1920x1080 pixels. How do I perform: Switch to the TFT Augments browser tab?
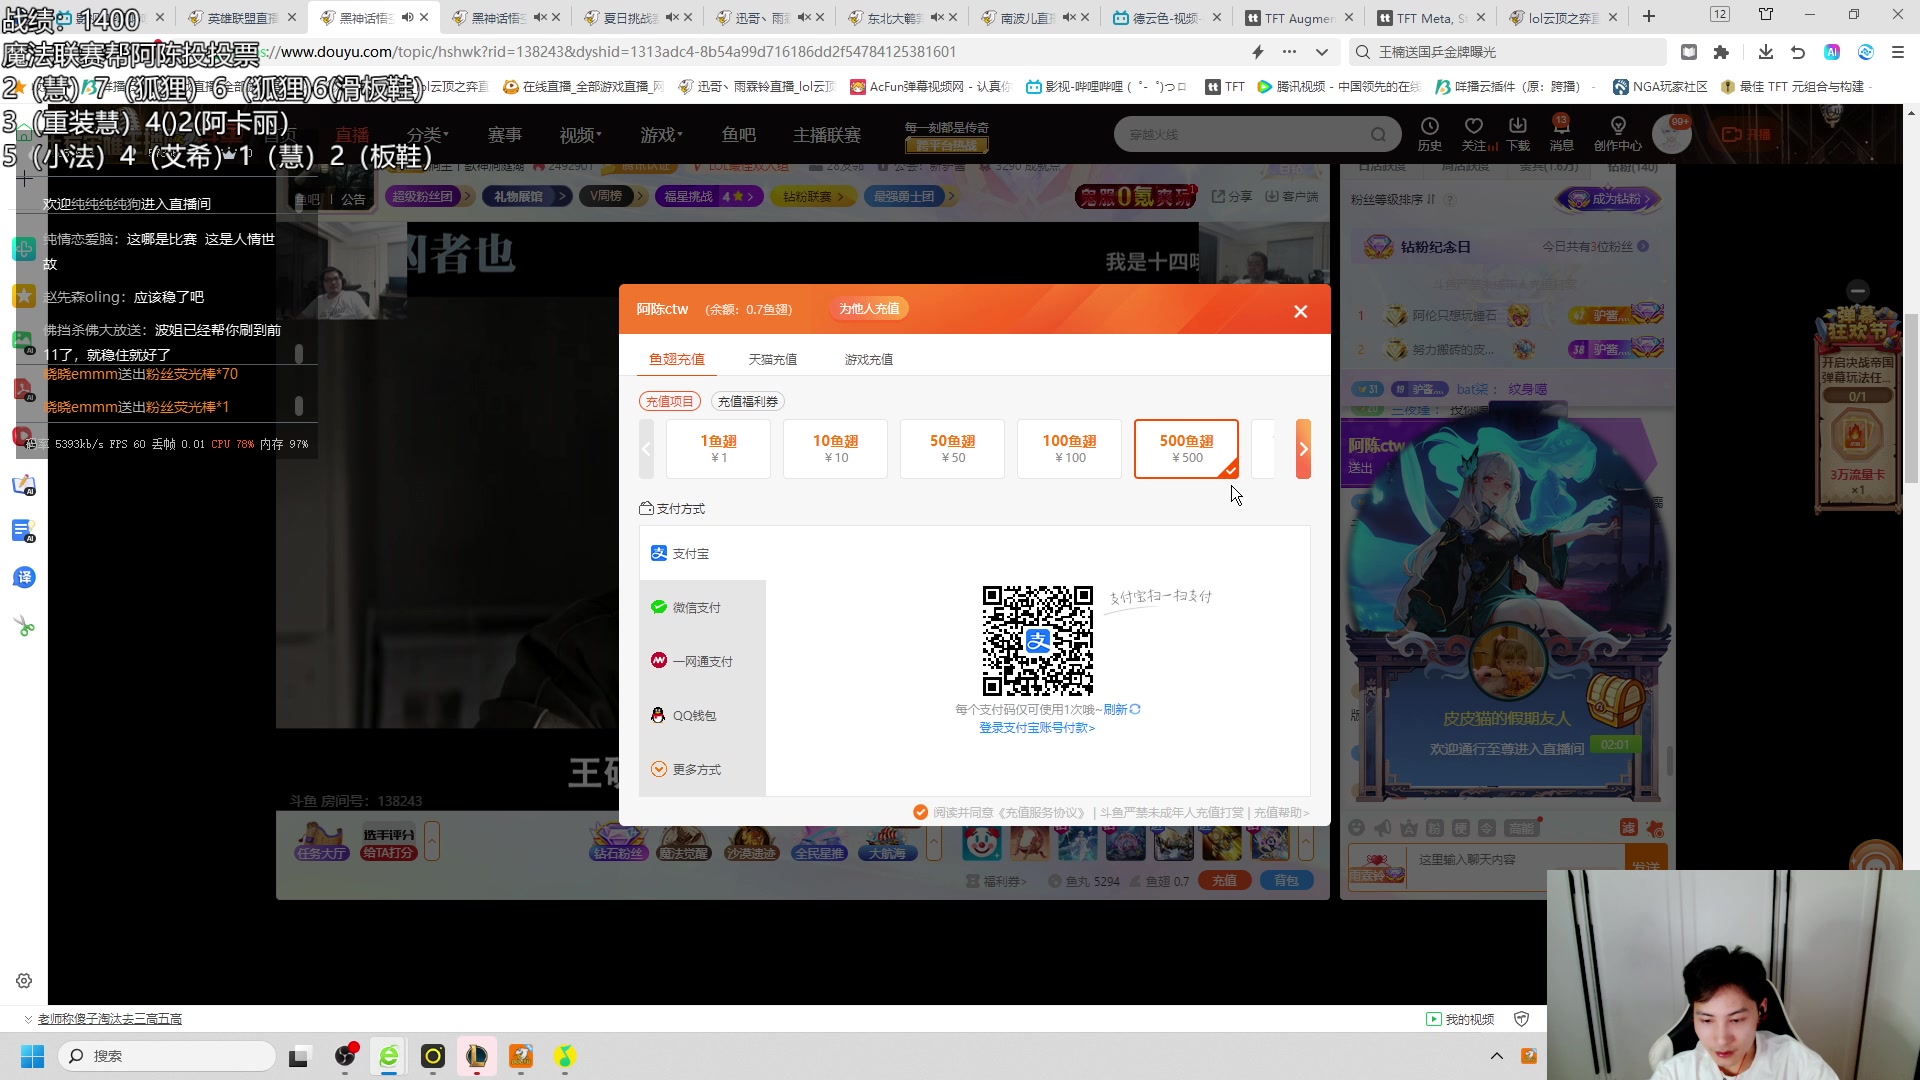[x=1297, y=17]
